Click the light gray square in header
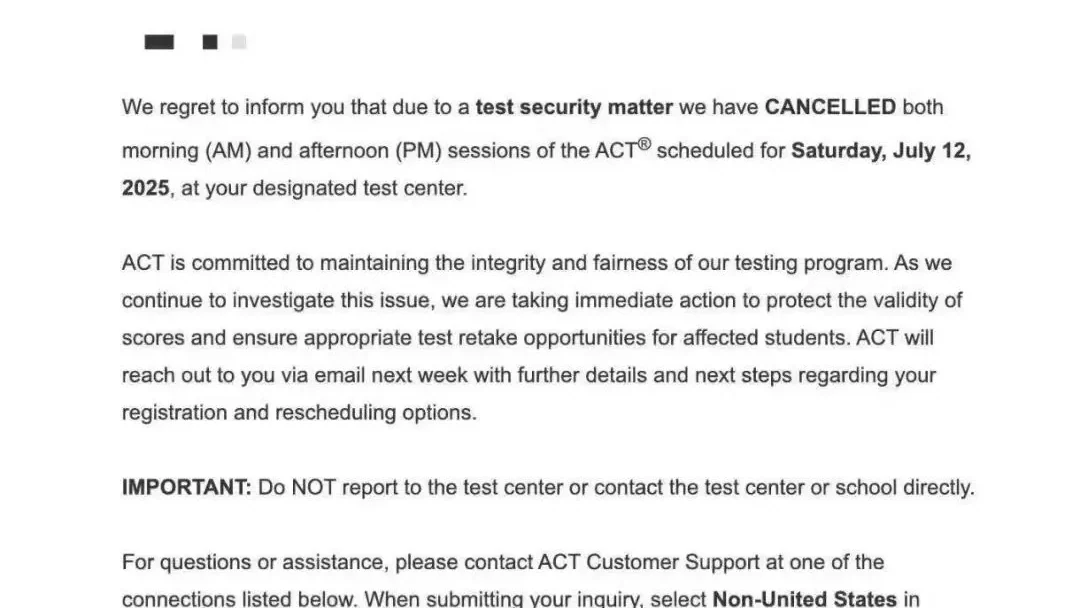The image size is (1080, 608). click(238, 42)
